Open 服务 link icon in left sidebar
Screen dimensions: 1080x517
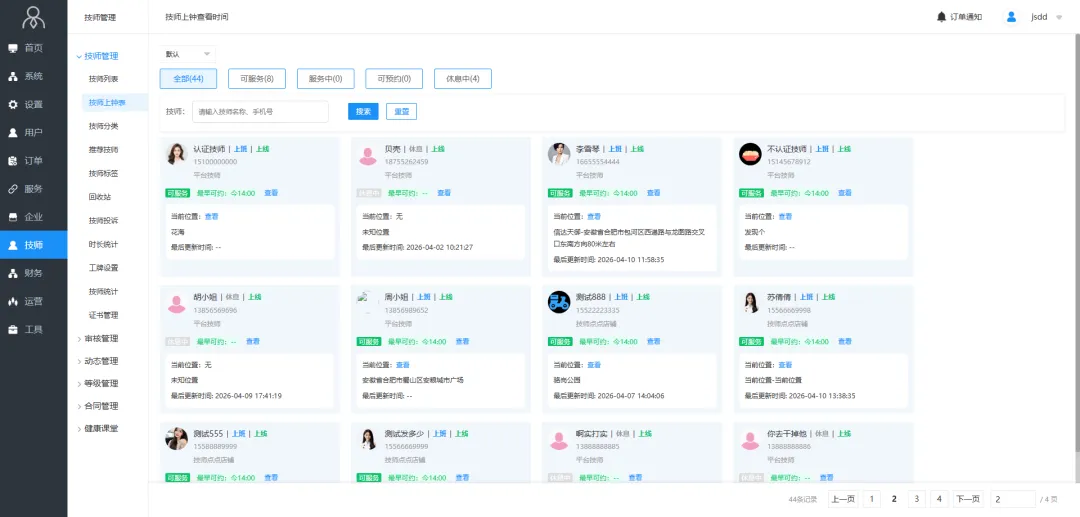[13, 188]
